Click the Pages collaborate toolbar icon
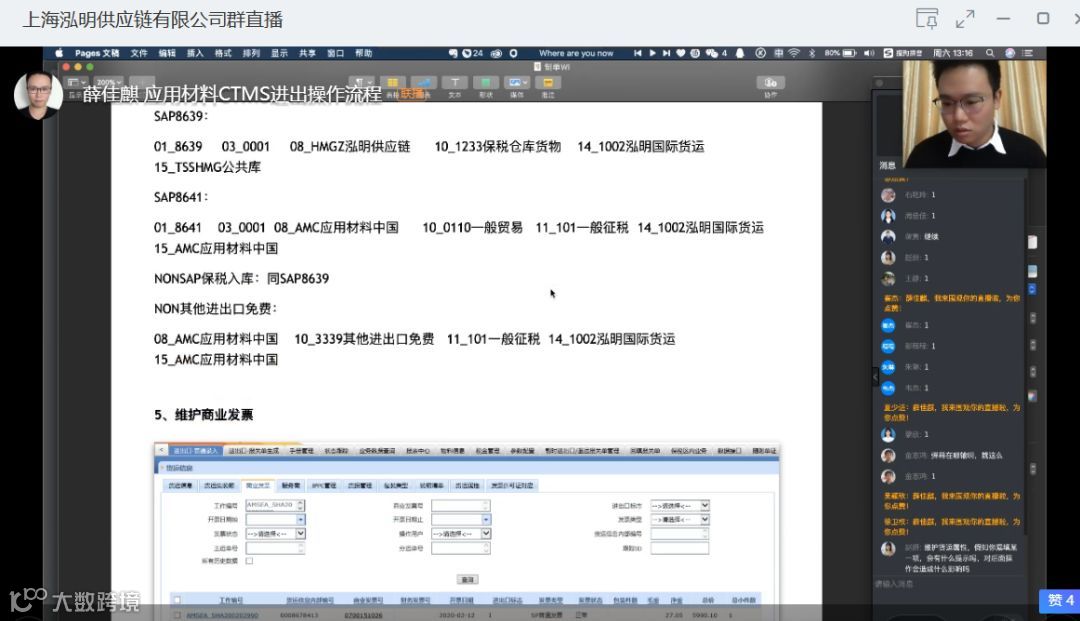 point(771,83)
